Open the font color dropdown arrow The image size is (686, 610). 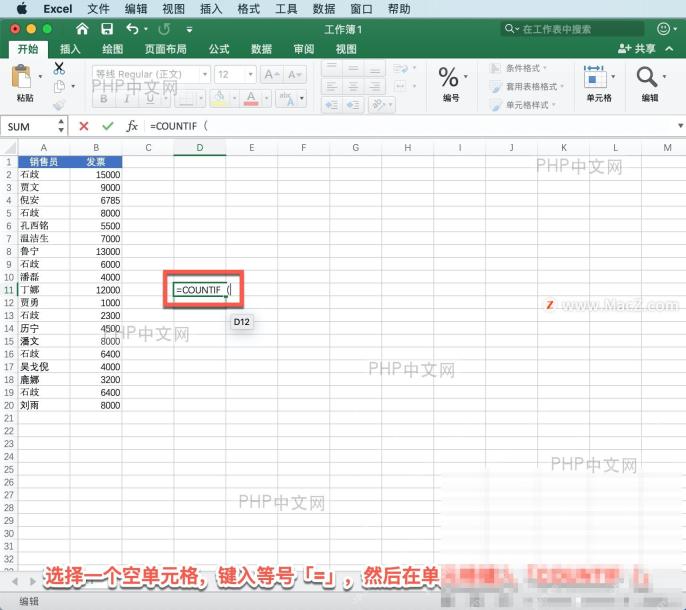(x=266, y=99)
